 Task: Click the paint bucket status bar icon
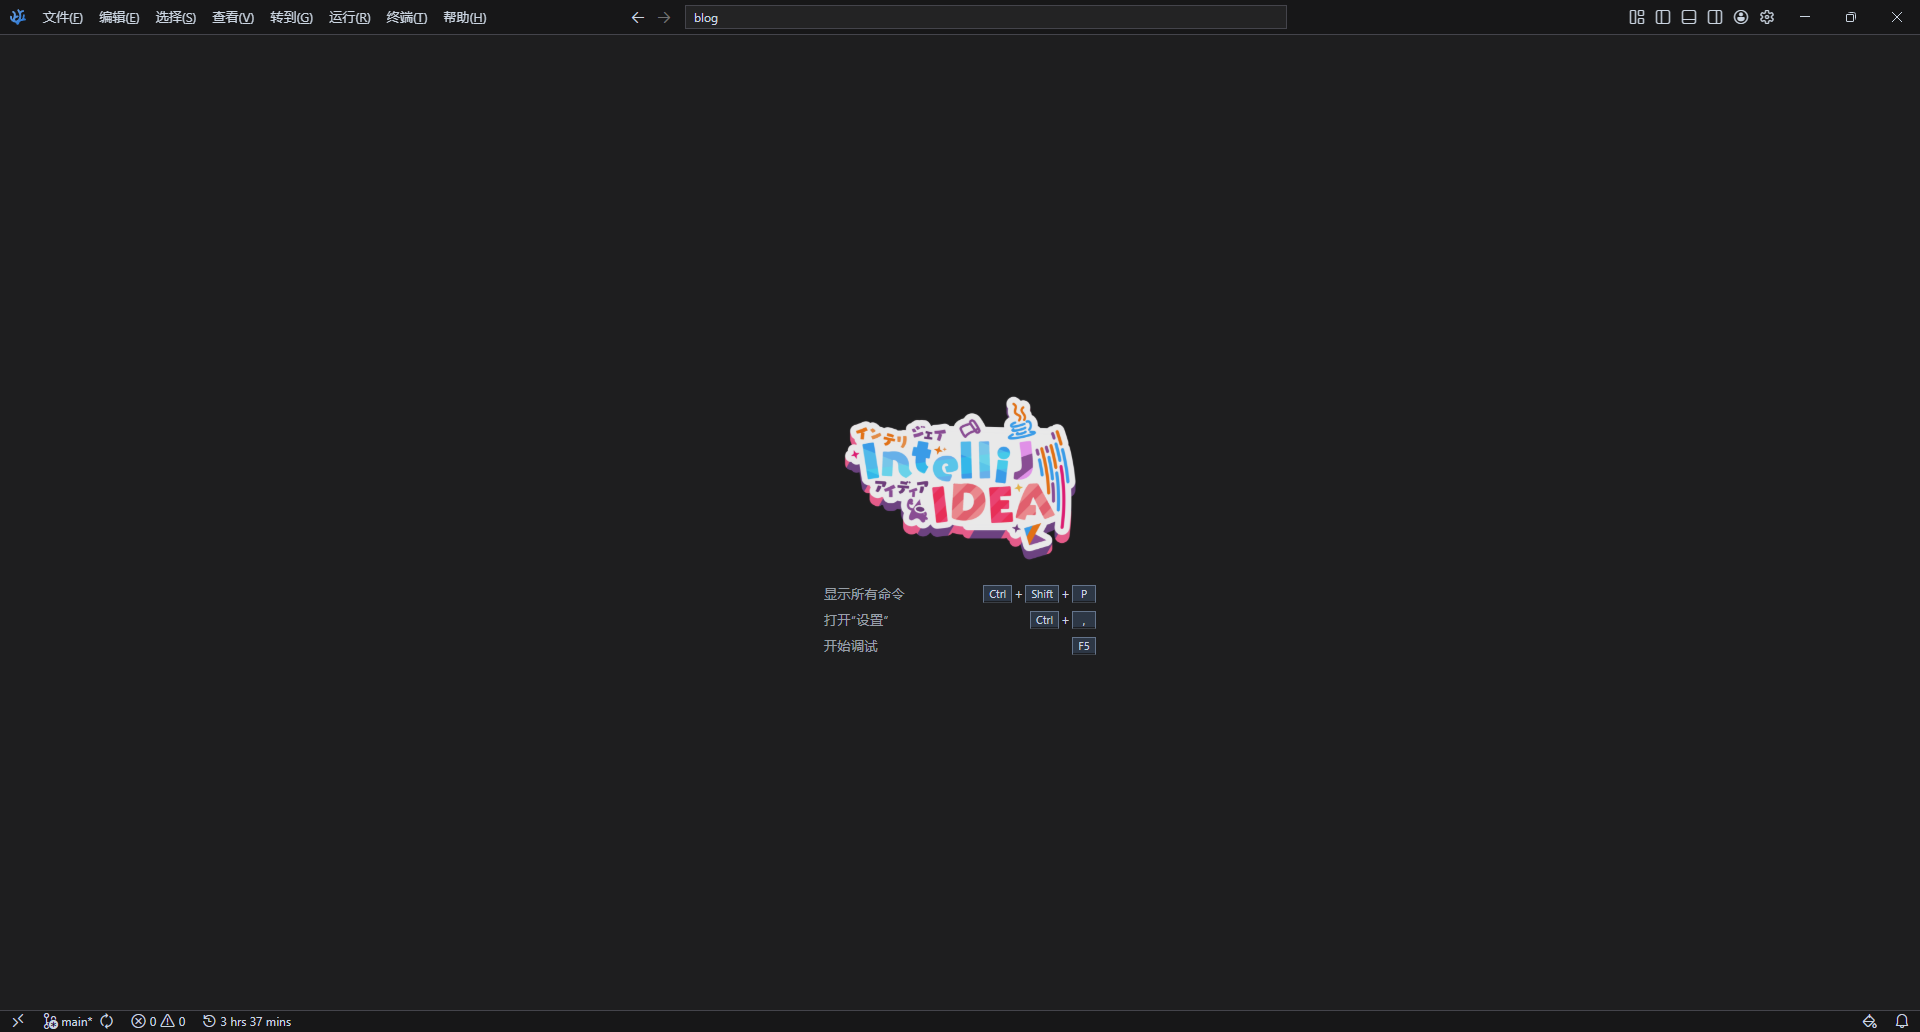click(1869, 1021)
